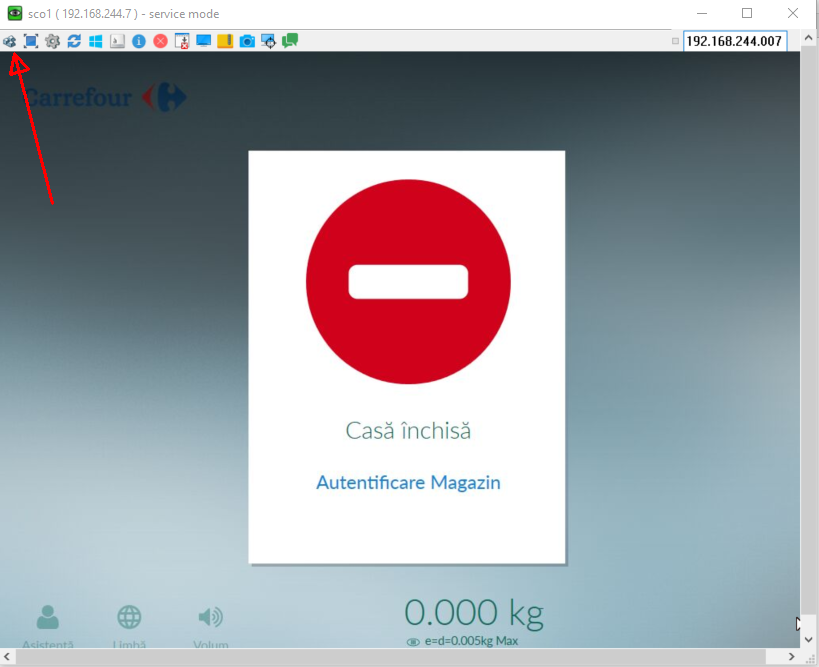Click the red closed-register stop sign

(408, 282)
